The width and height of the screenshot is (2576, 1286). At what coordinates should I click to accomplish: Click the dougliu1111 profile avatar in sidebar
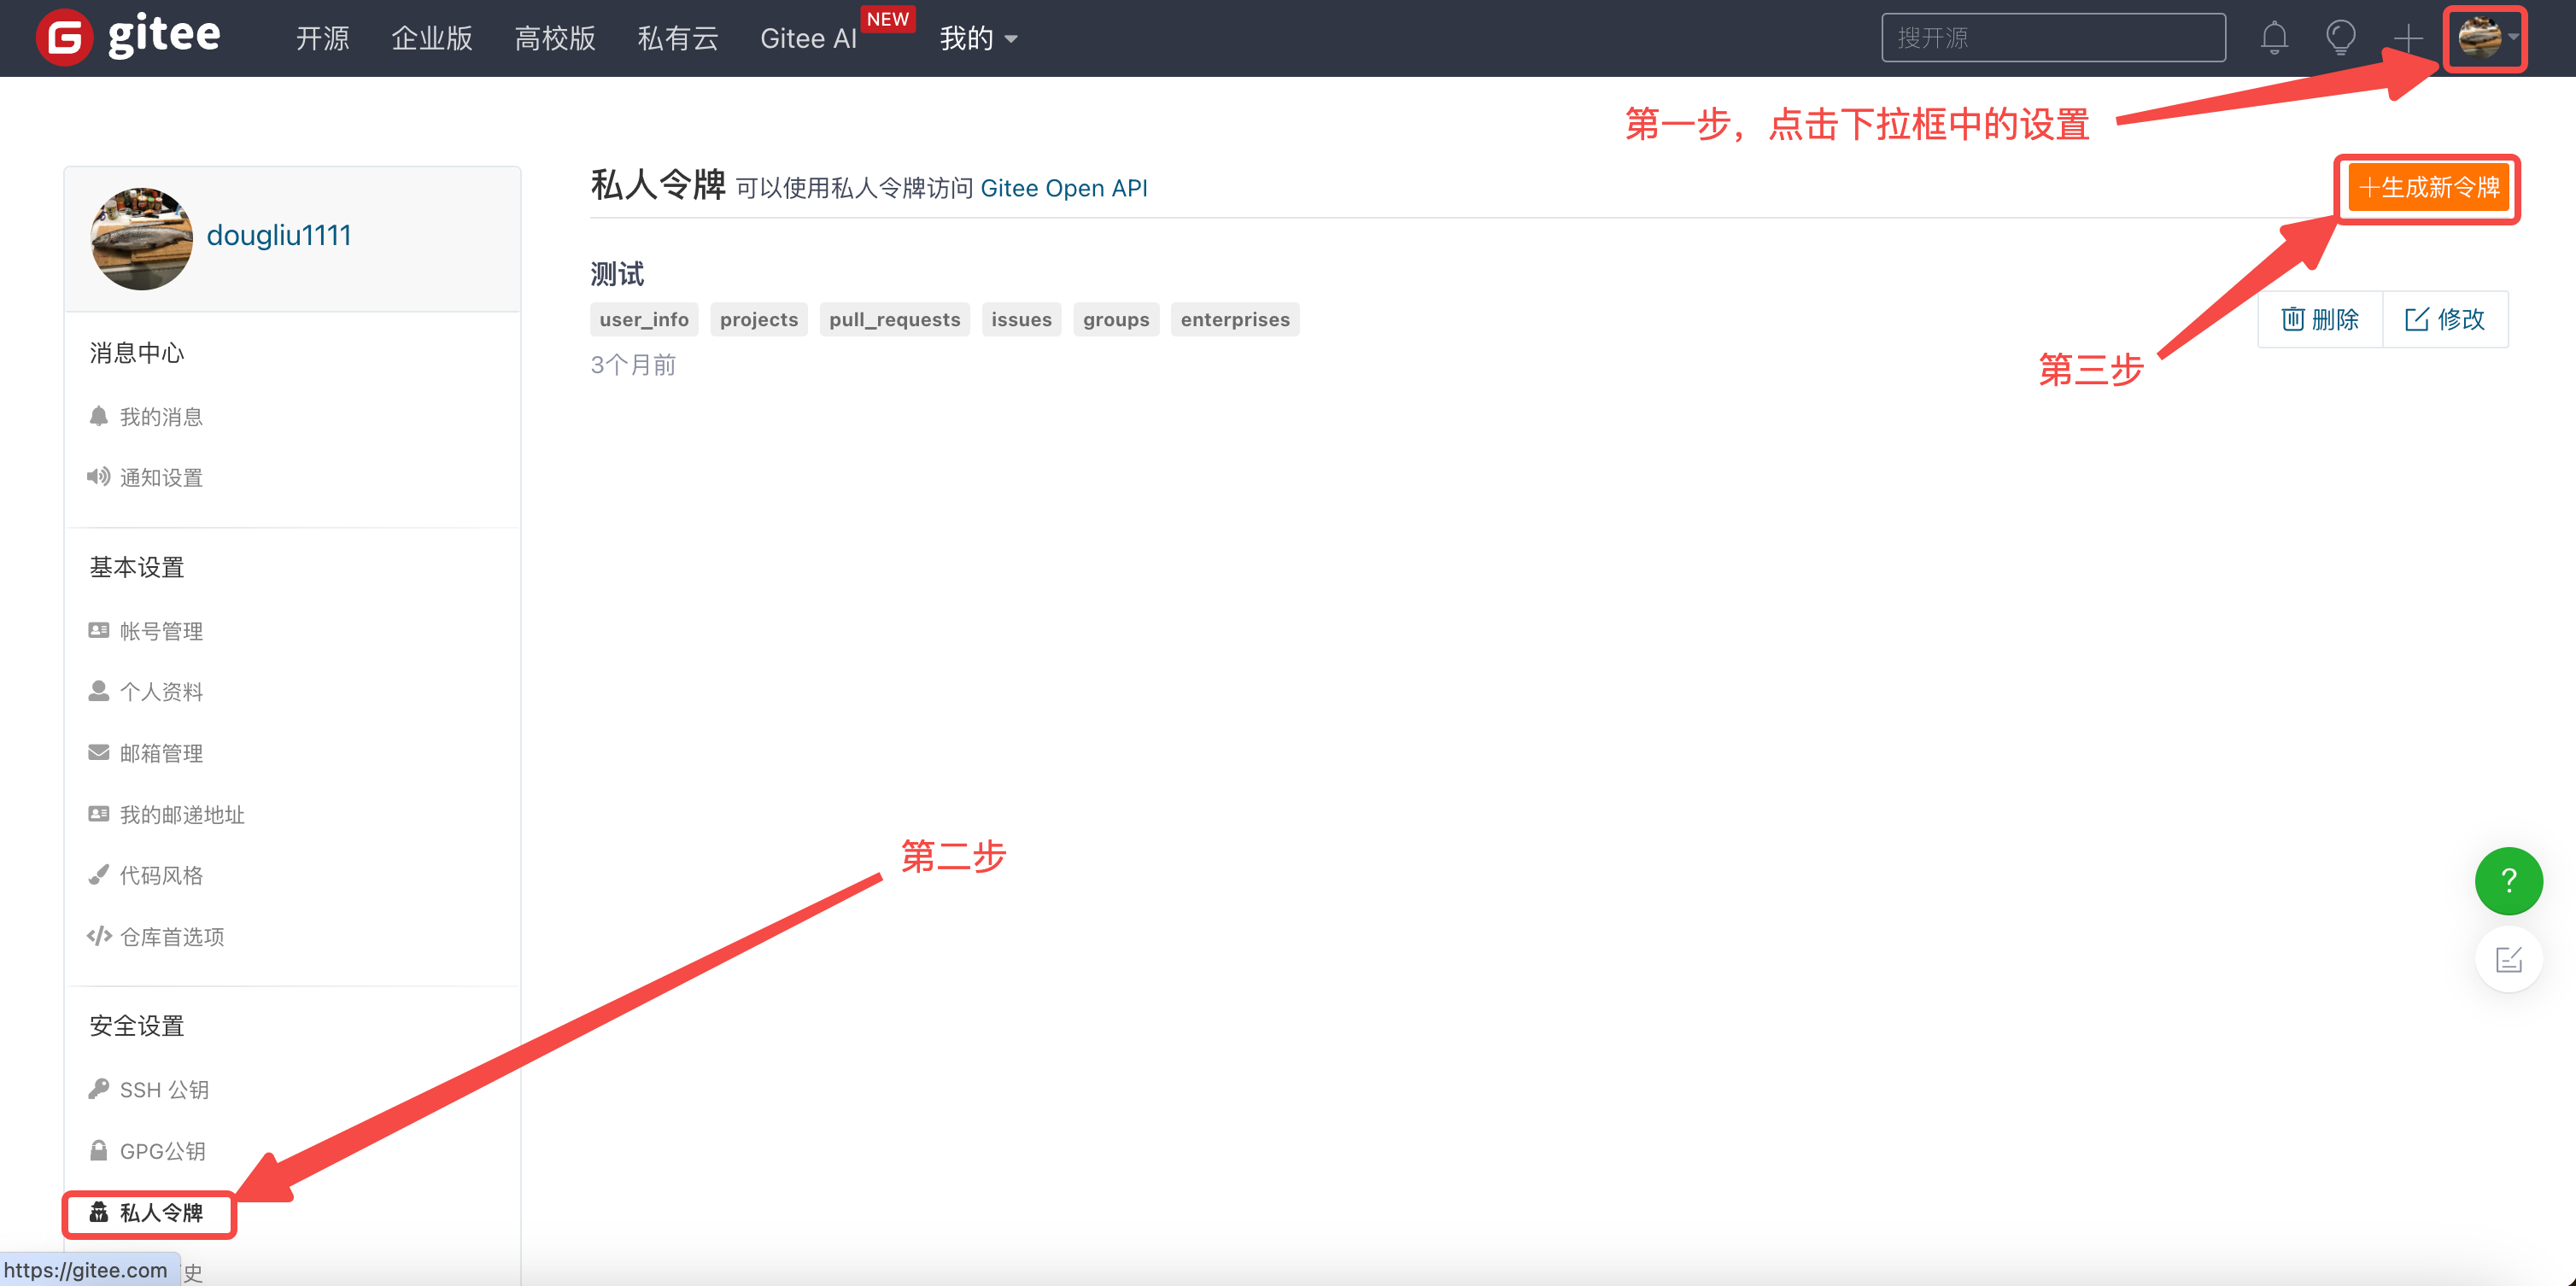pos(141,238)
